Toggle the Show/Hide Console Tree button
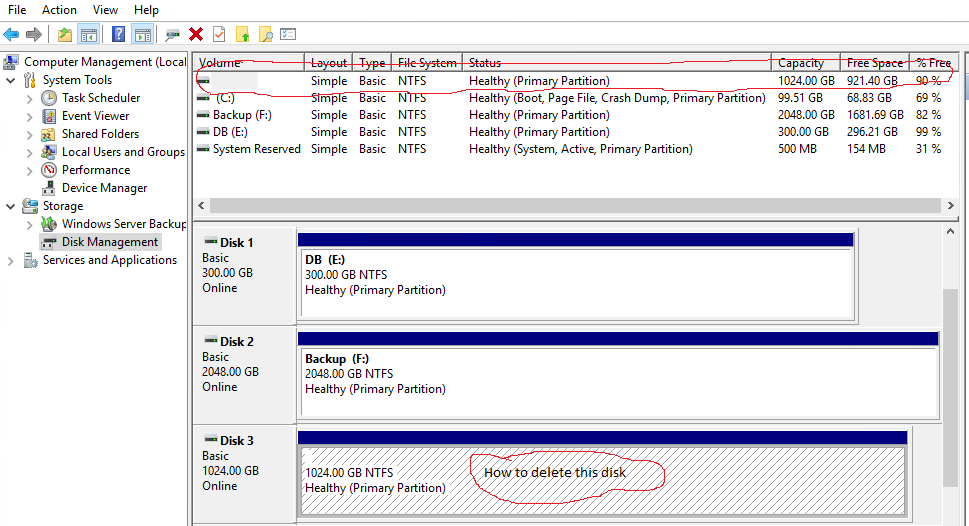The height and width of the screenshot is (526, 969). [x=88, y=34]
